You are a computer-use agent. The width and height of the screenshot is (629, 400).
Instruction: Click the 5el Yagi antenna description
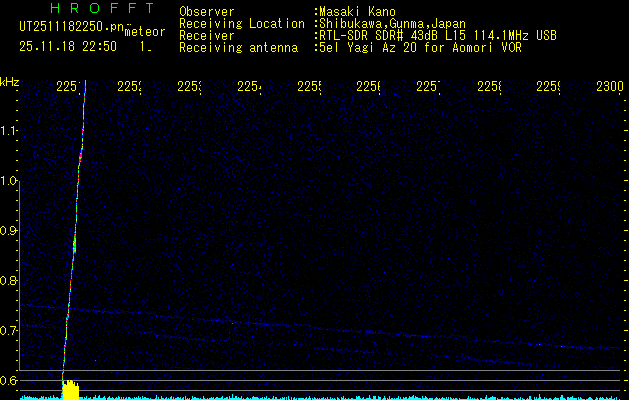pyautogui.click(x=419, y=47)
